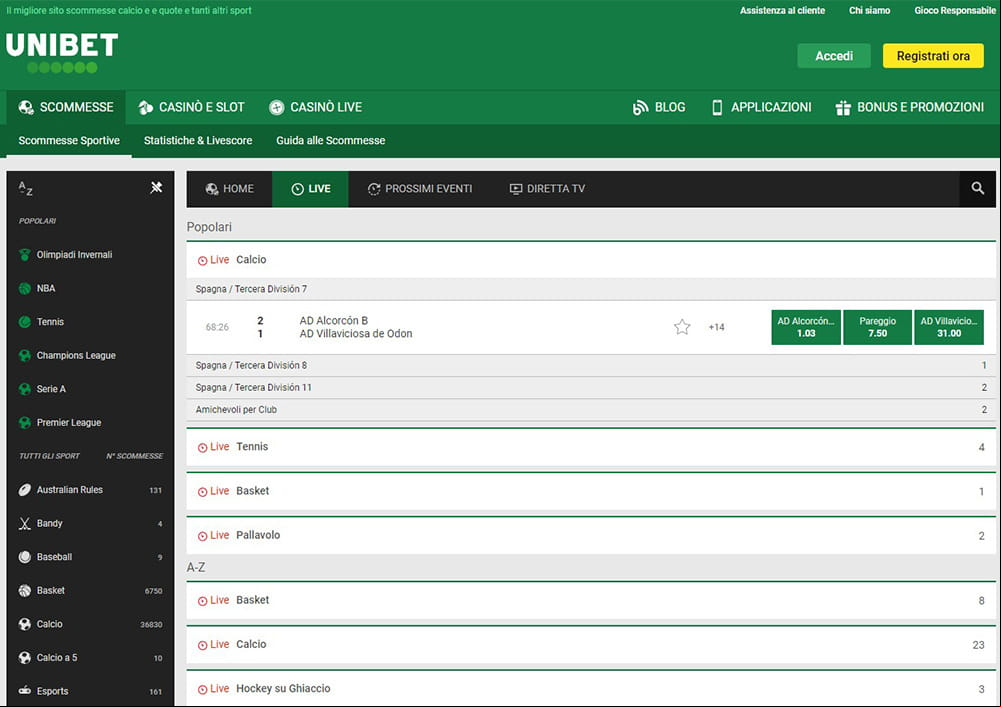
Task: Click the Applicazioni phone icon
Action: tap(717, 107)
